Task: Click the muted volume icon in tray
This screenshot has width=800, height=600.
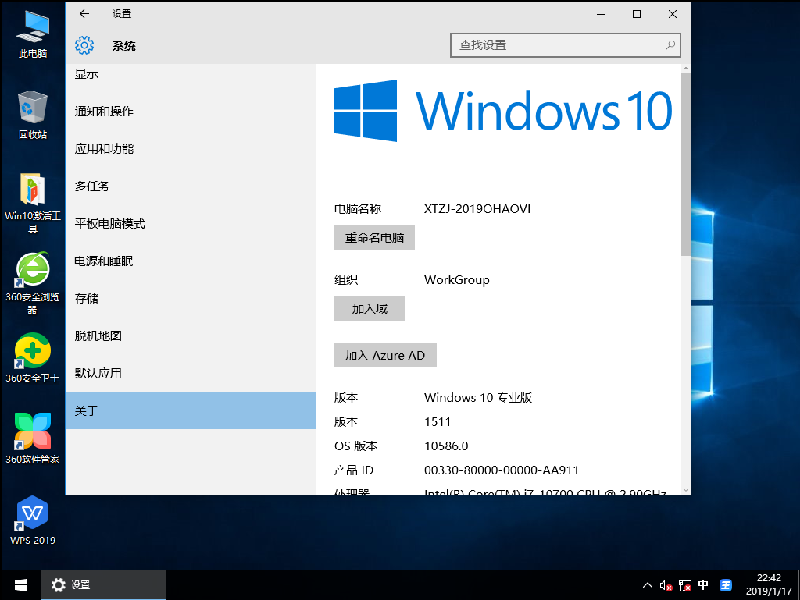Action: (666, 584)
